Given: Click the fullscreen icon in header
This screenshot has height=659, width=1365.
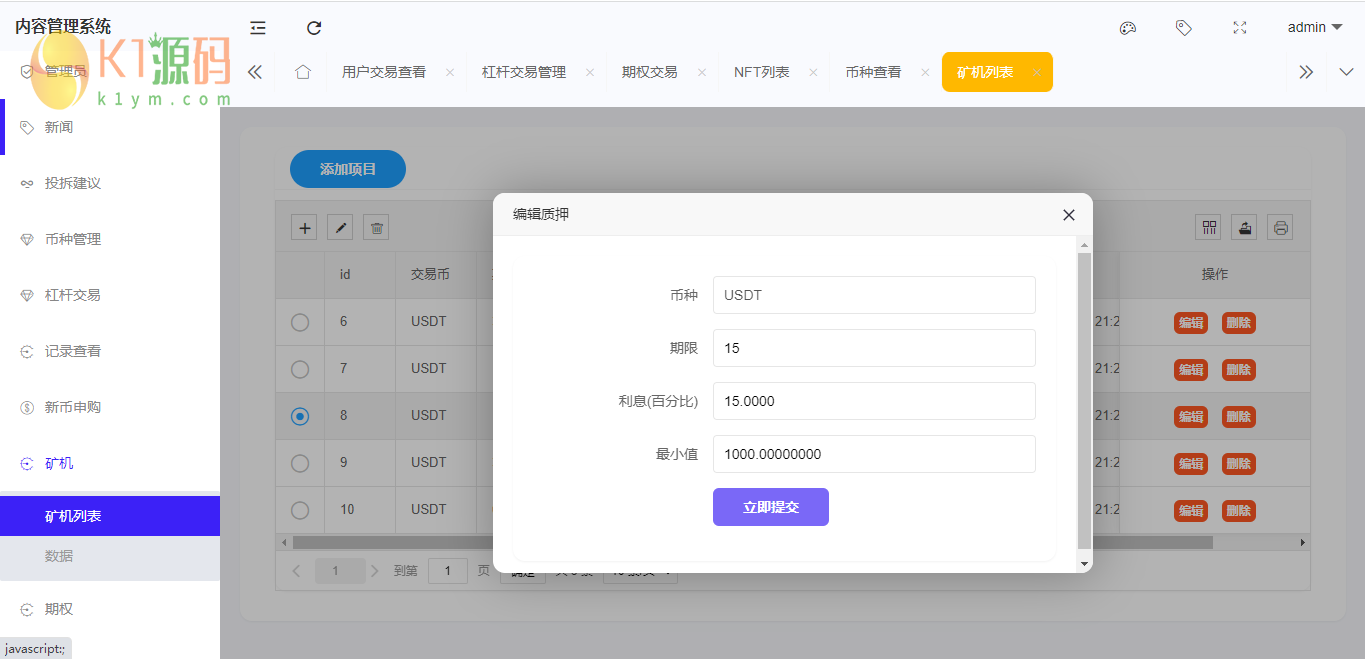Looking at the screenshot, I should [1240, 28].
